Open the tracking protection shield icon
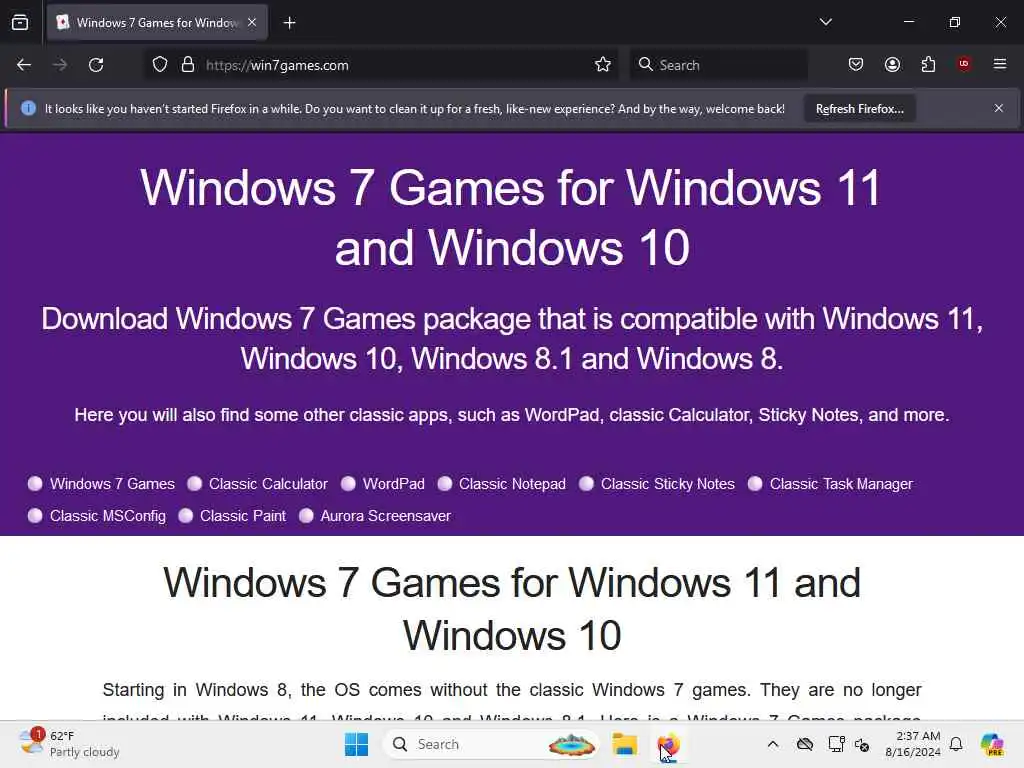The width and height of the screenshot is (1024, 768). click(x=160, y=65)
